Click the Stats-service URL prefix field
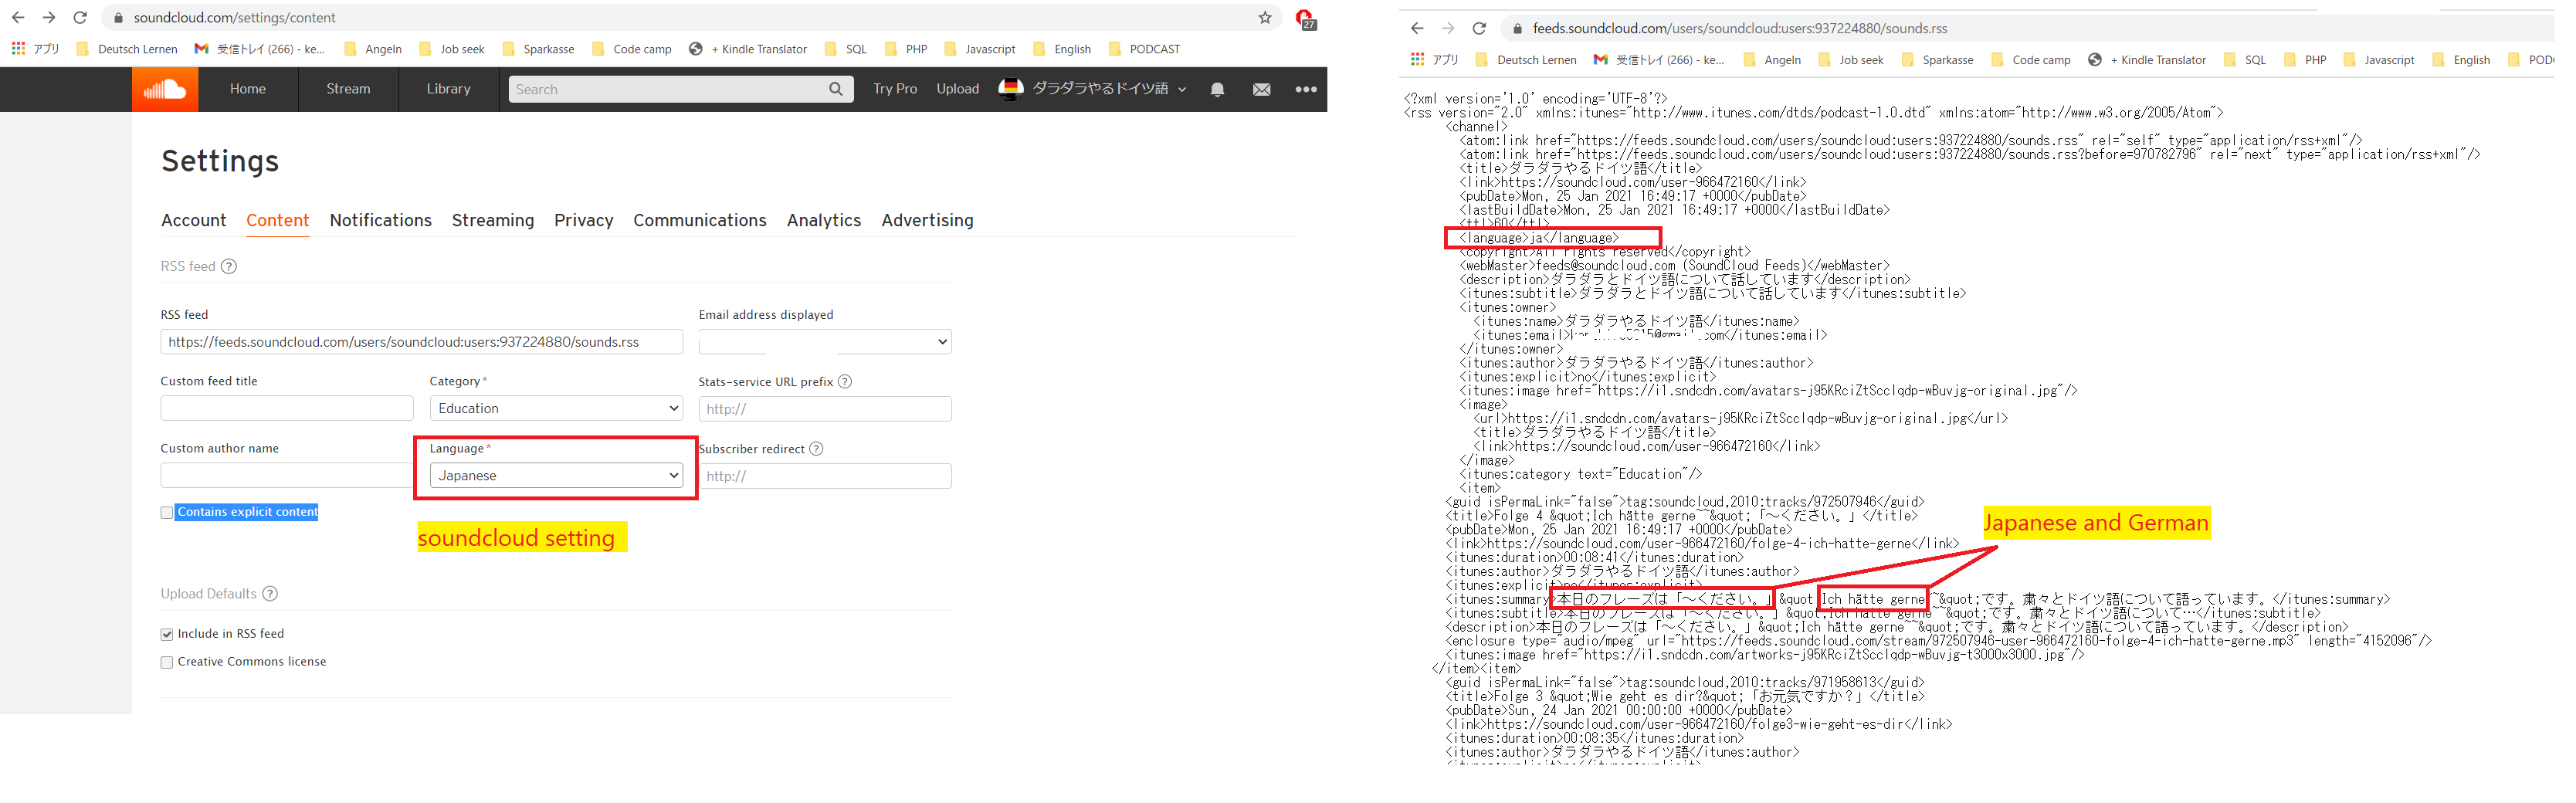This screenshot has height=803, width=2576. click(825, 408)
